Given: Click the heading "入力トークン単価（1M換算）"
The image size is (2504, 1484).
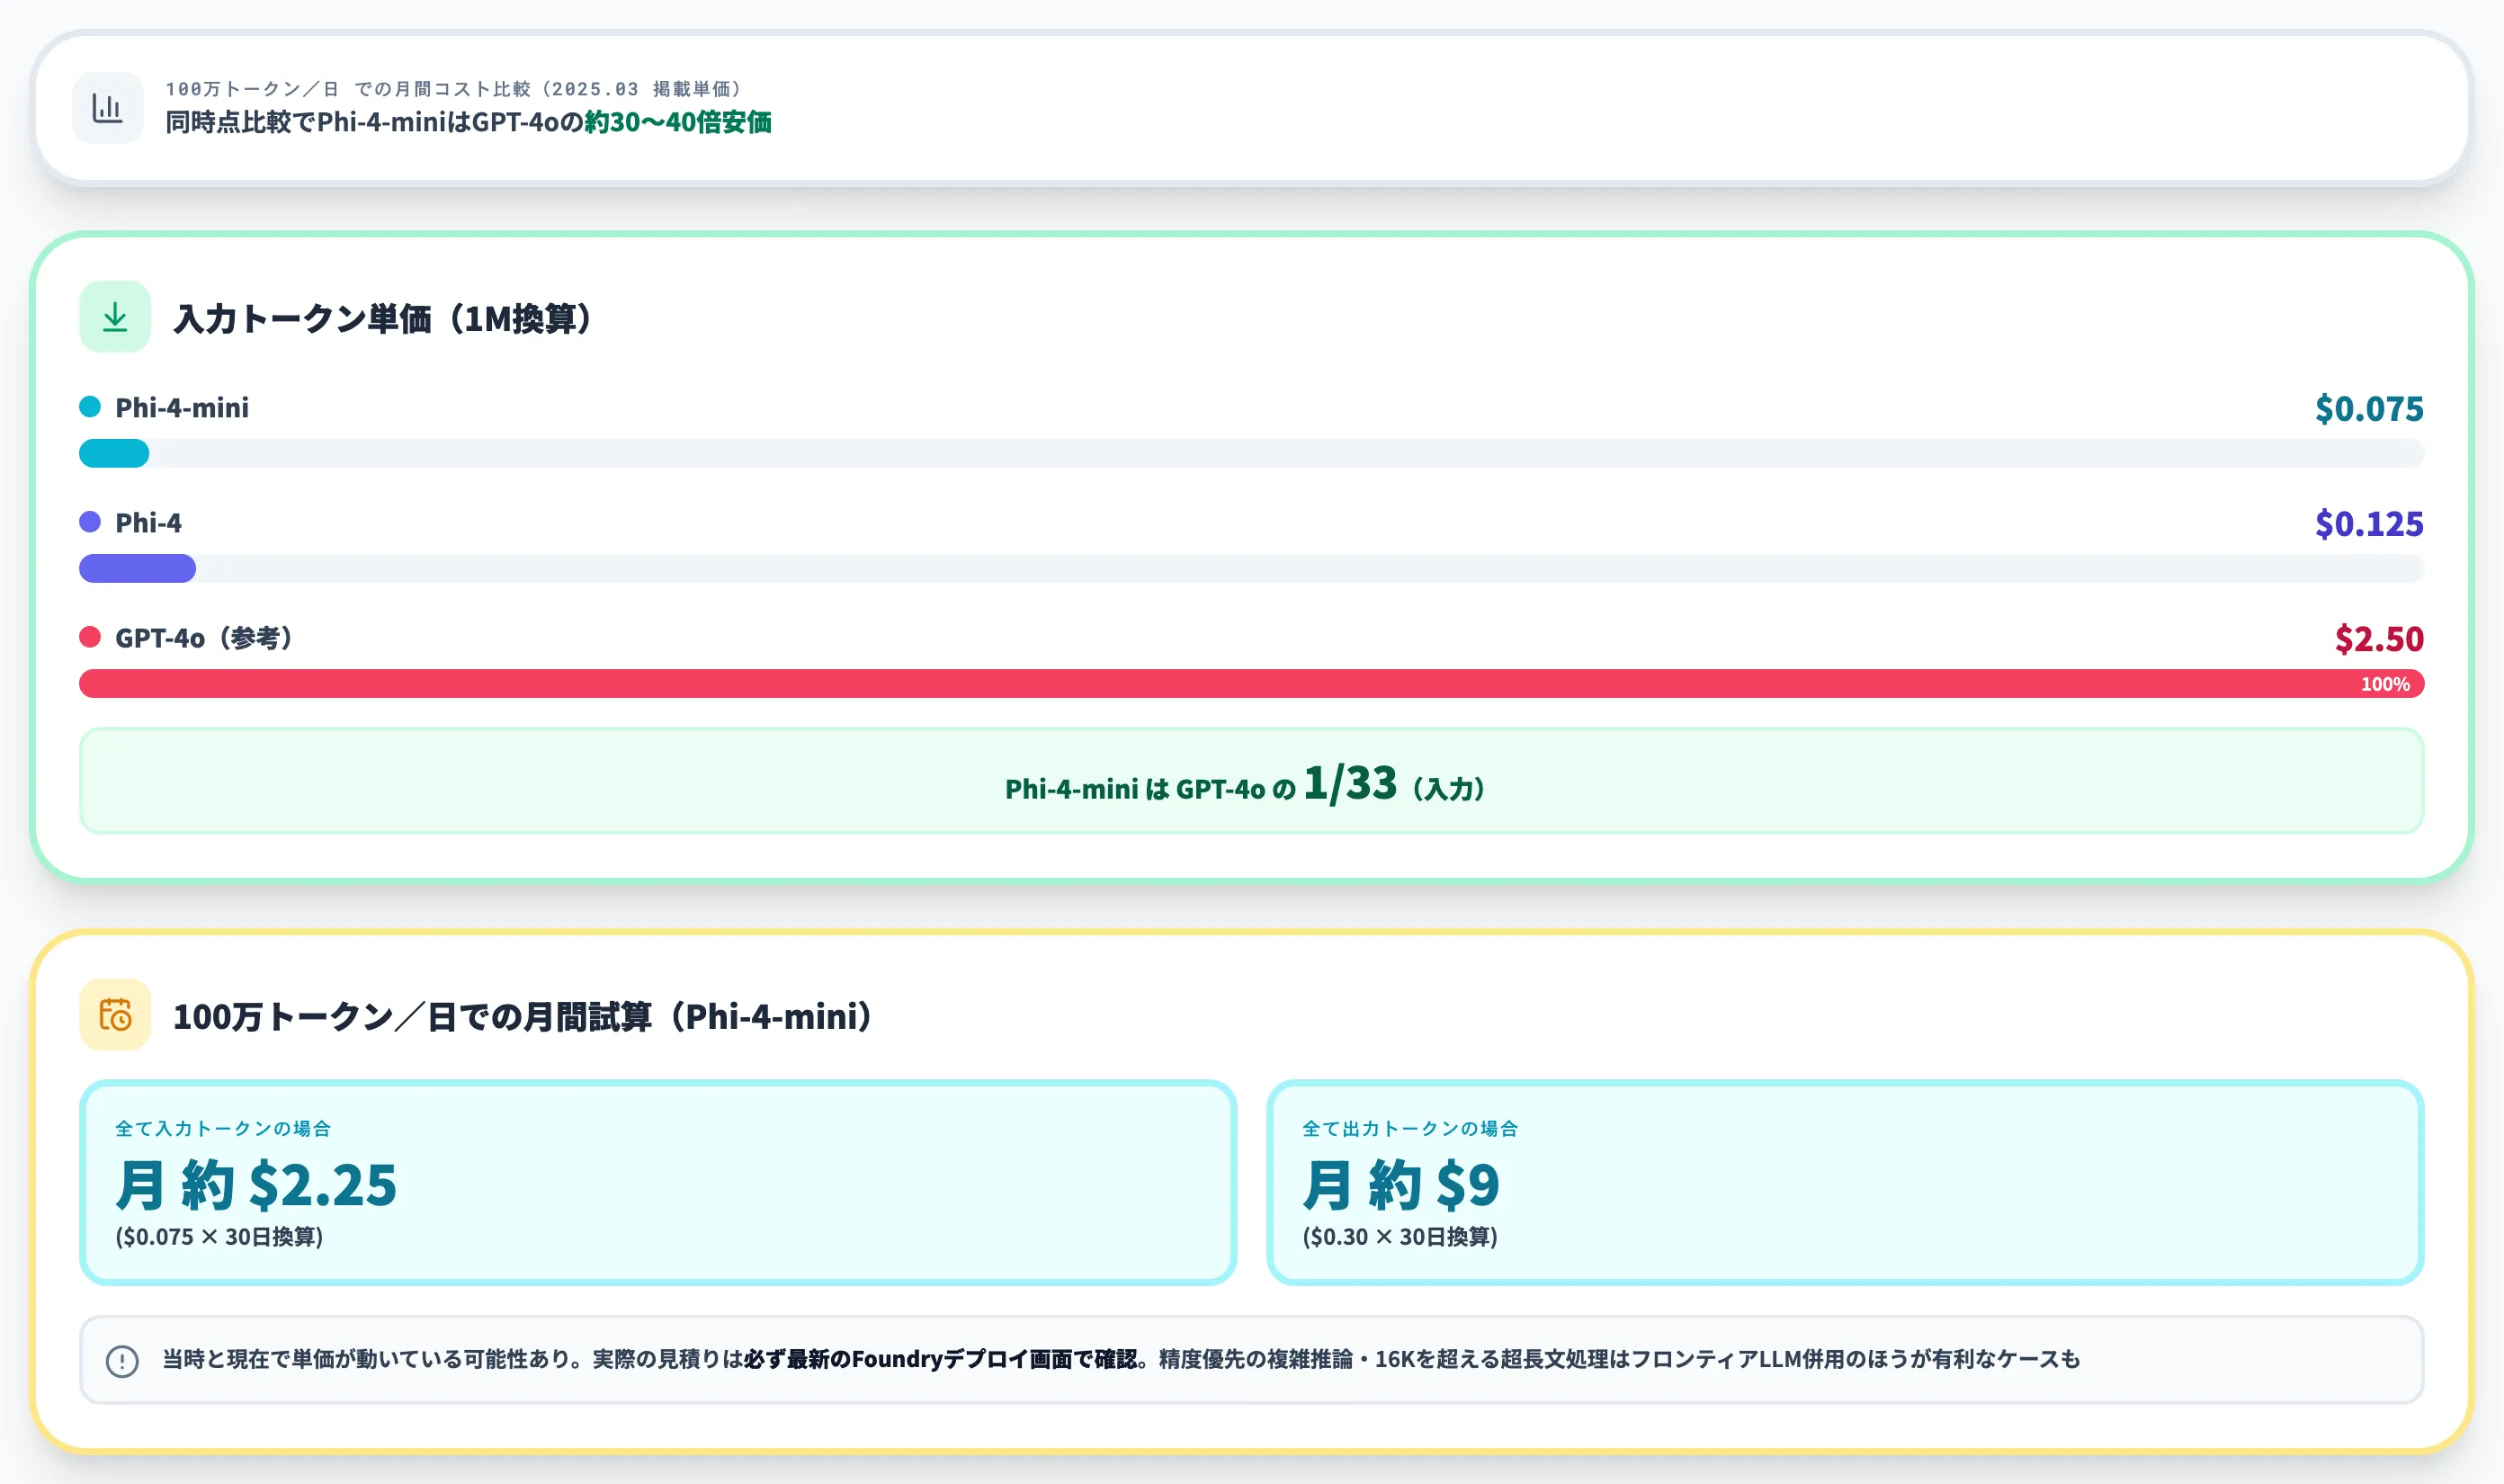Looking at the screenshot, I should [x=384, y=319].
